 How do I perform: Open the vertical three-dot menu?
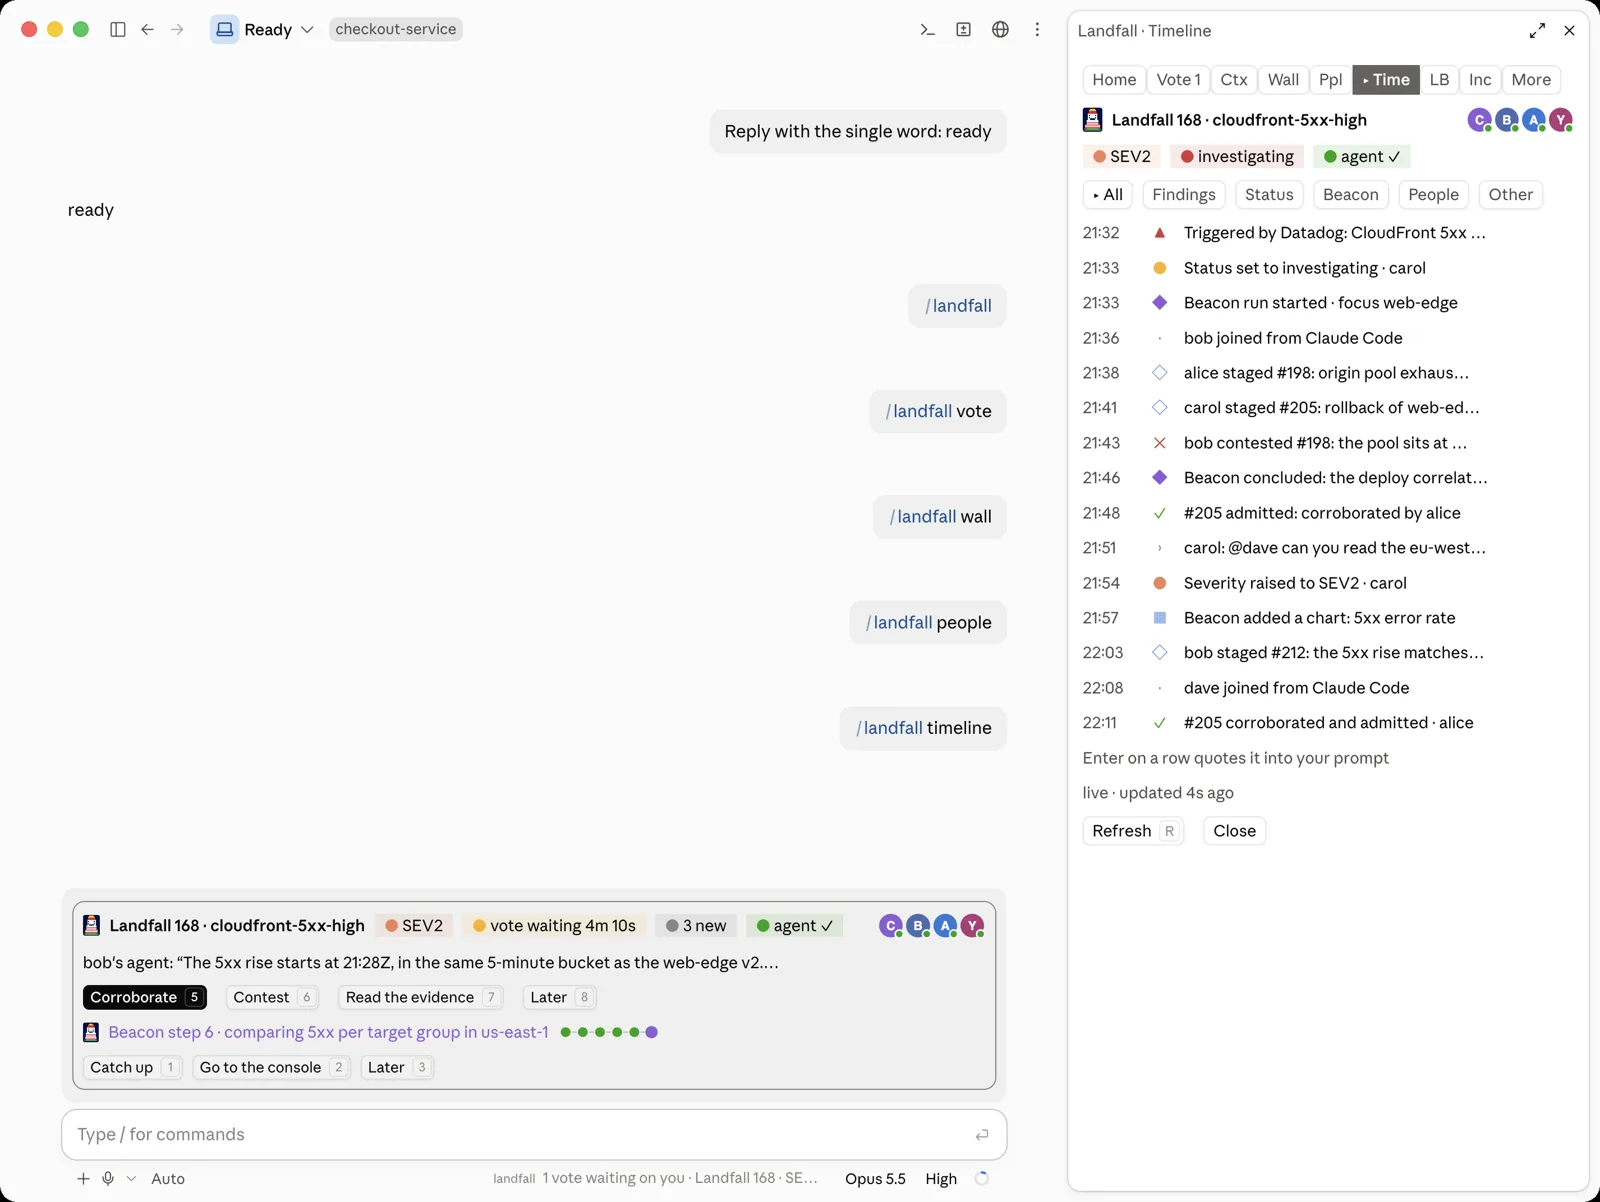(1037, 30)
